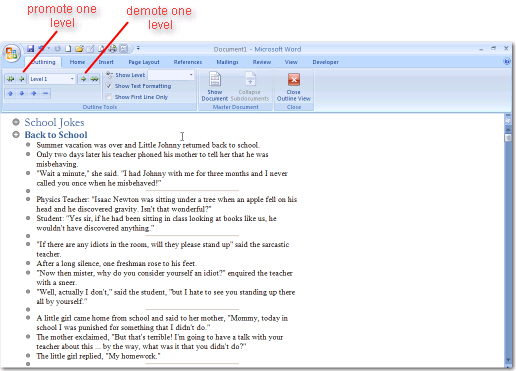This screenshot has height=371, width=516.
Task: Switch to the Home tab
Action: (77, 62)
